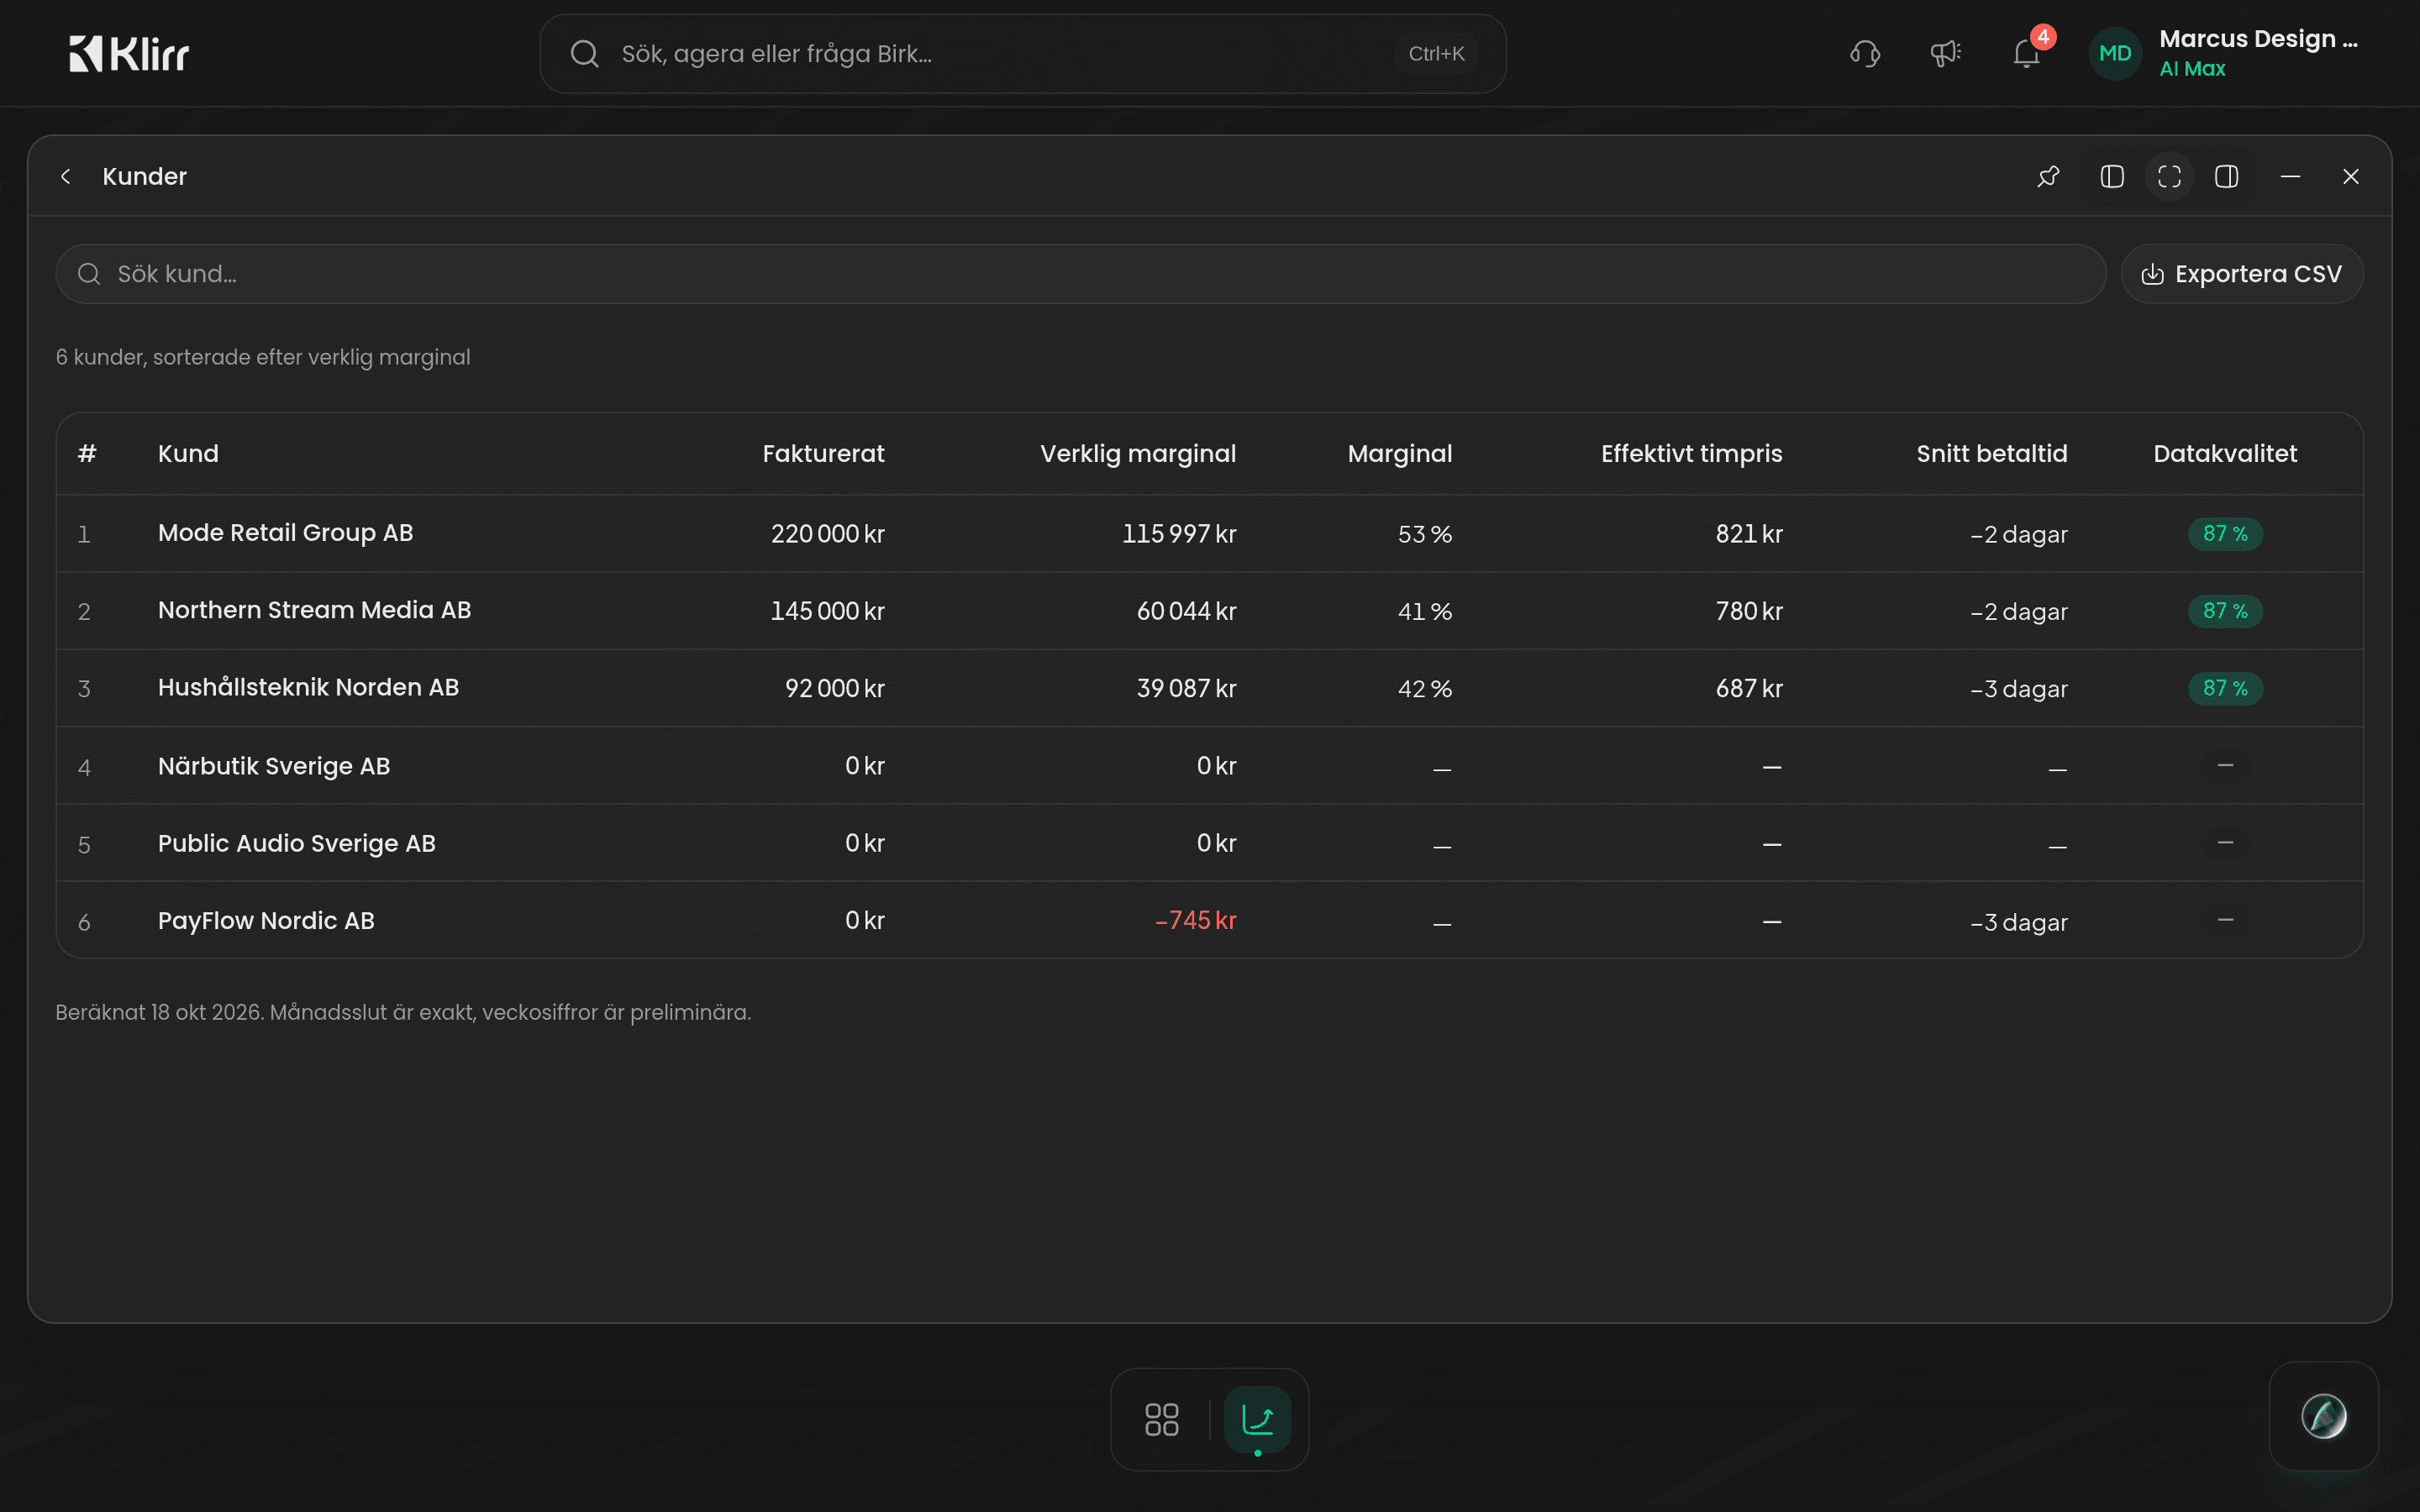Open the Marcus Design account menu

coord(2226,54)
